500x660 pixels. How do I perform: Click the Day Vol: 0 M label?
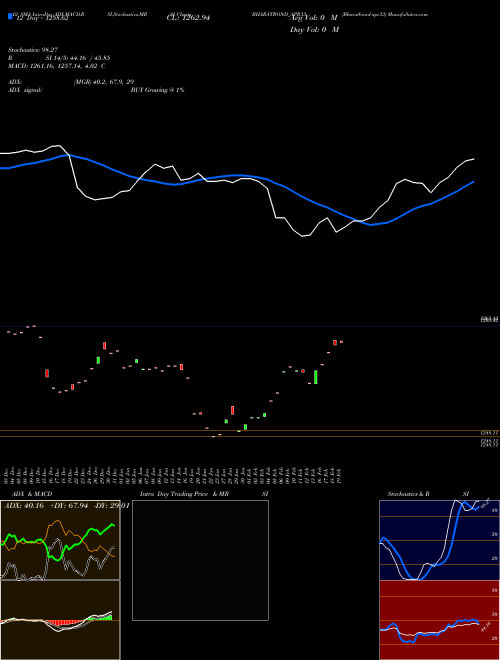pos(314,29)
